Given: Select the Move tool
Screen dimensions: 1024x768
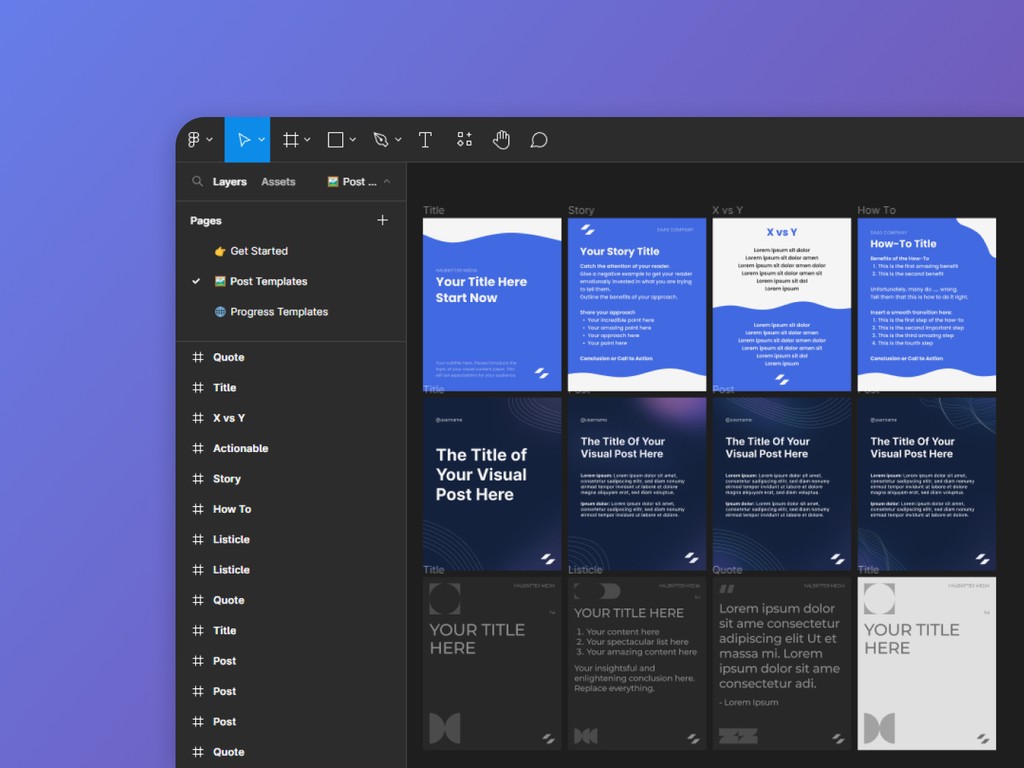Looking at the screenshot, I should (x=243, y=139).
